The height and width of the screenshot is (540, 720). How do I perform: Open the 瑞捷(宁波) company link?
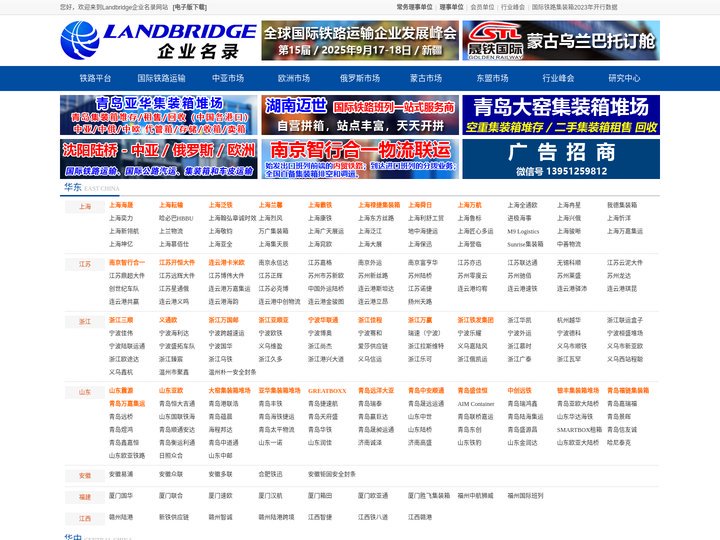click(x=424, y=333)
